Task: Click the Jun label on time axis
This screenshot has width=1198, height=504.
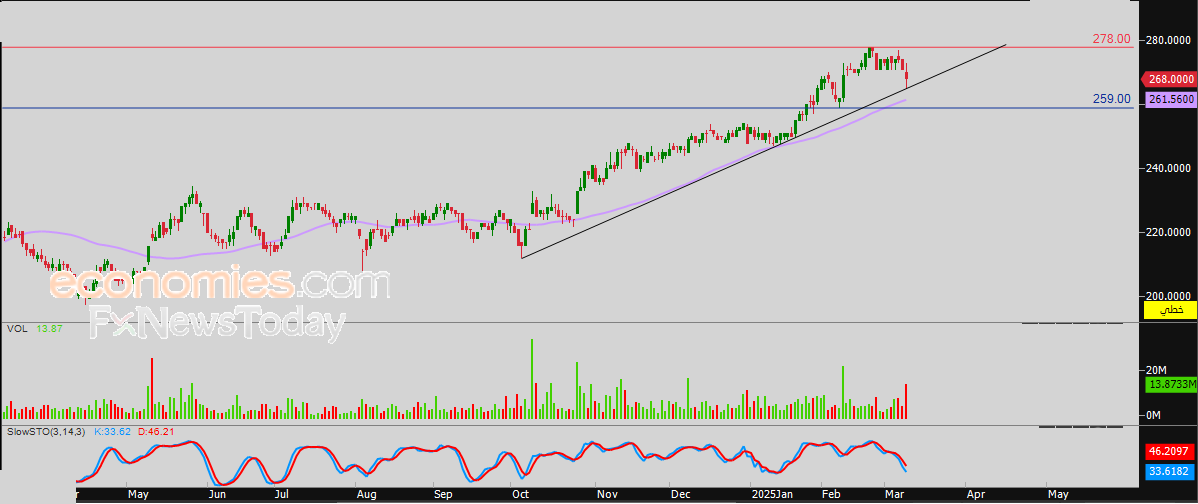Action: pyautogui.click(x=219, y=495)
